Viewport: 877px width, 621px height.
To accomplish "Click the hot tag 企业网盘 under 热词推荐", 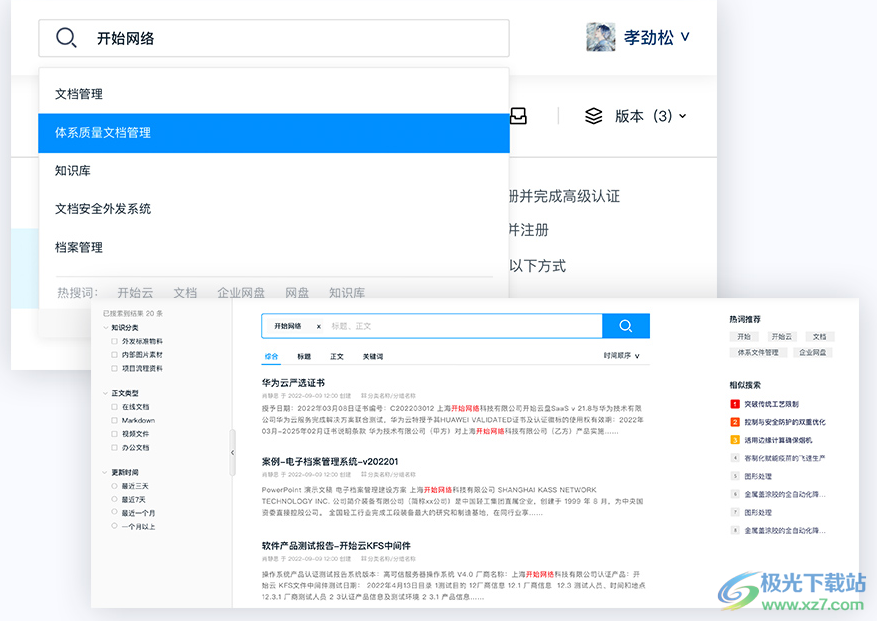I will 813,352.
